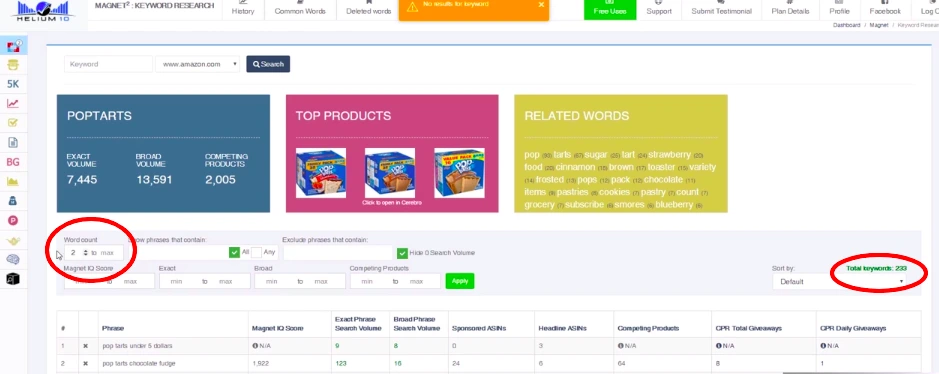Click 'Click to open in Cerebro' link
The image size is (939, 374).
pos(392,203)
